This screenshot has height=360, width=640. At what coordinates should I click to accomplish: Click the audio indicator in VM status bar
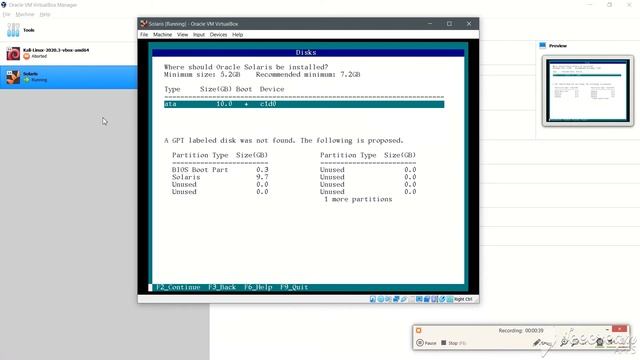click(388, 299)
